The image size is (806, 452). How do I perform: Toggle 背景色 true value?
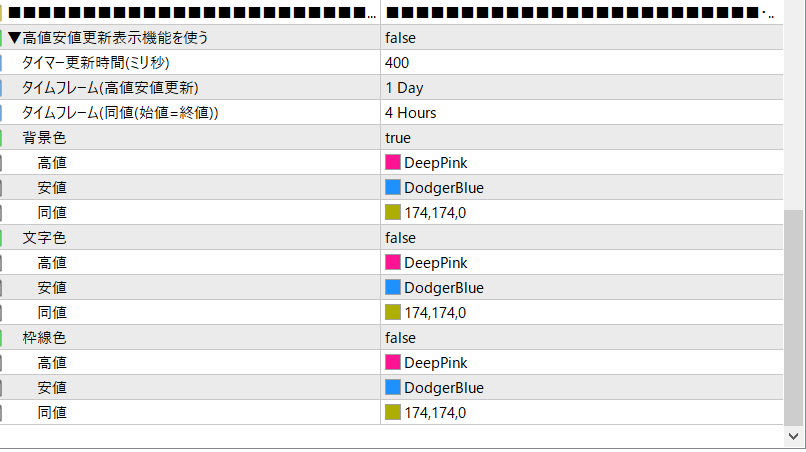[x=580, y=138]
